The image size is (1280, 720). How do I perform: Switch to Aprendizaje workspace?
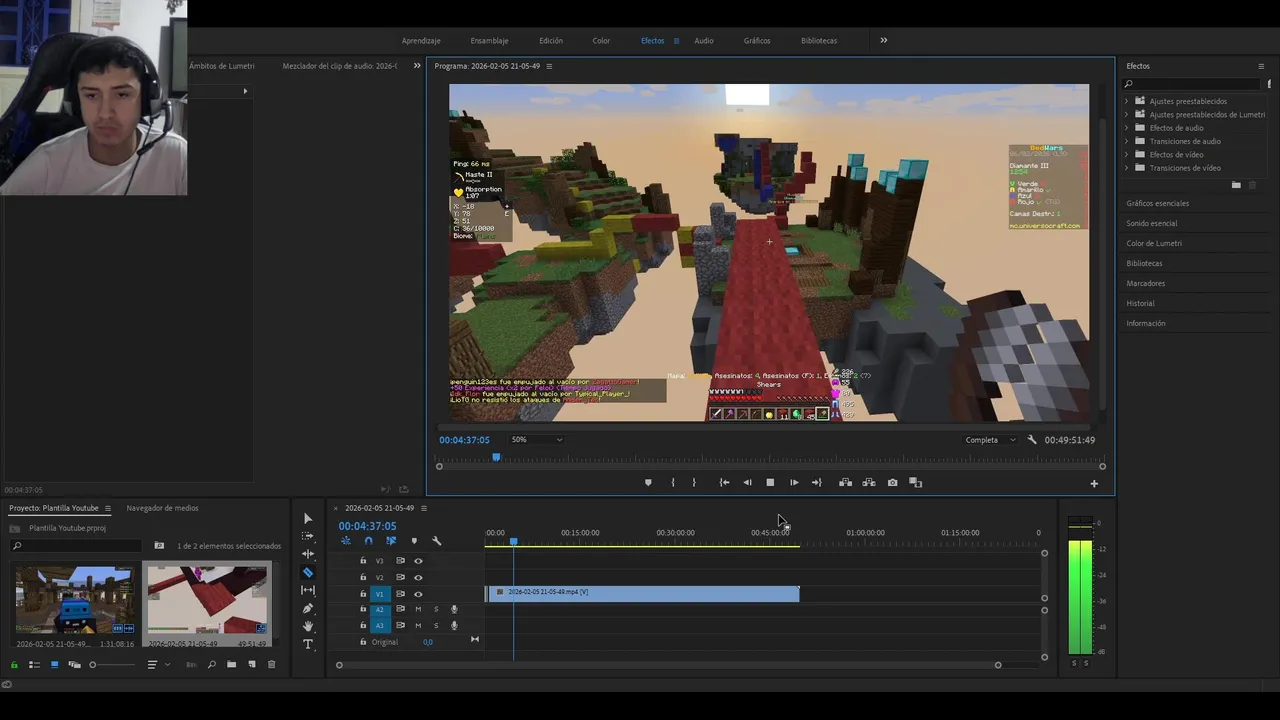click(x=421, y=41)
